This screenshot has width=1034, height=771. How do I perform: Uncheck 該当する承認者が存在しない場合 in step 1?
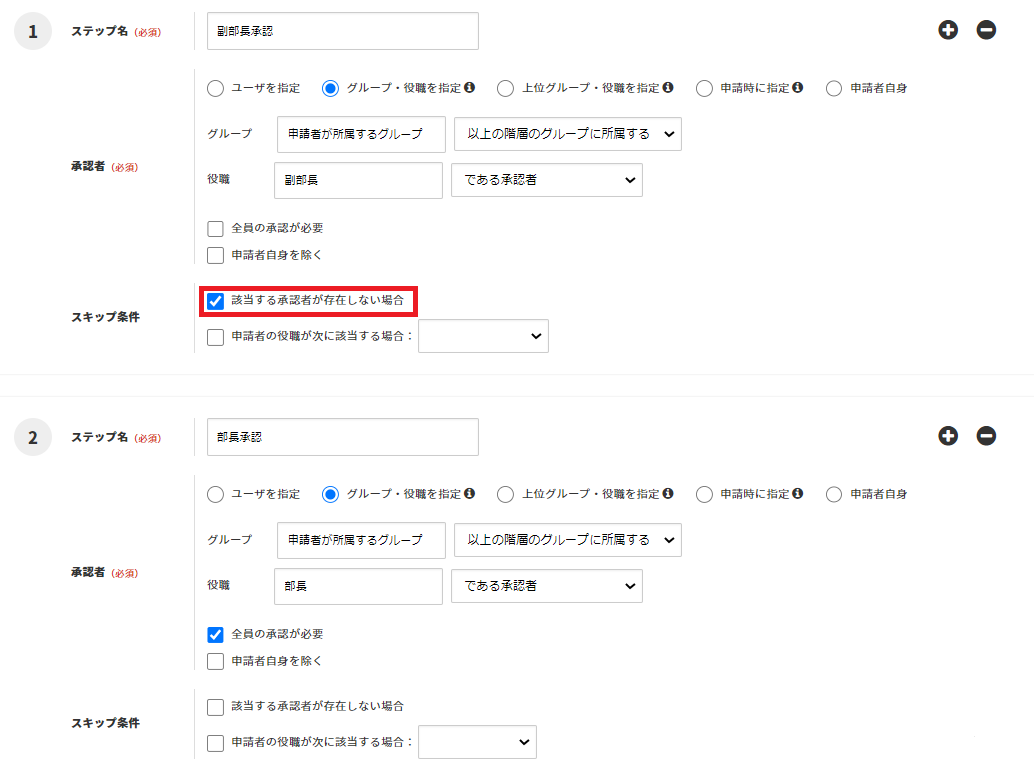(215, 301)
